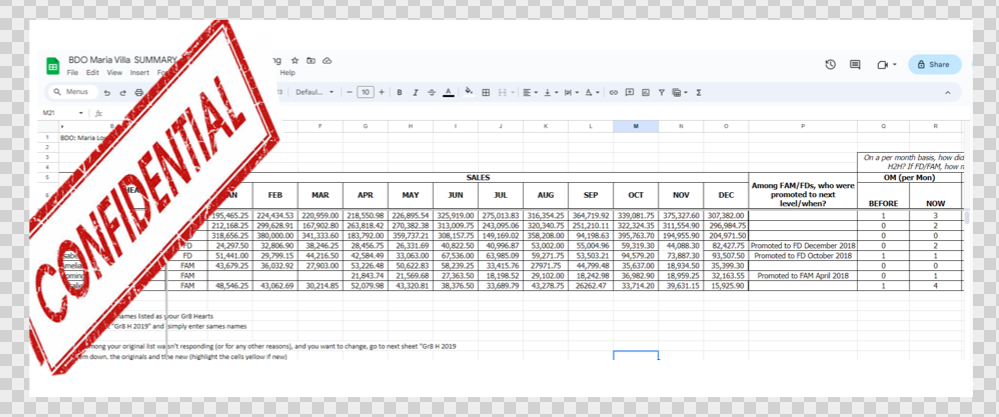Screen dimensions: 999x417
Task: Open vertical align dropdown
Action: tap(550, 92)
